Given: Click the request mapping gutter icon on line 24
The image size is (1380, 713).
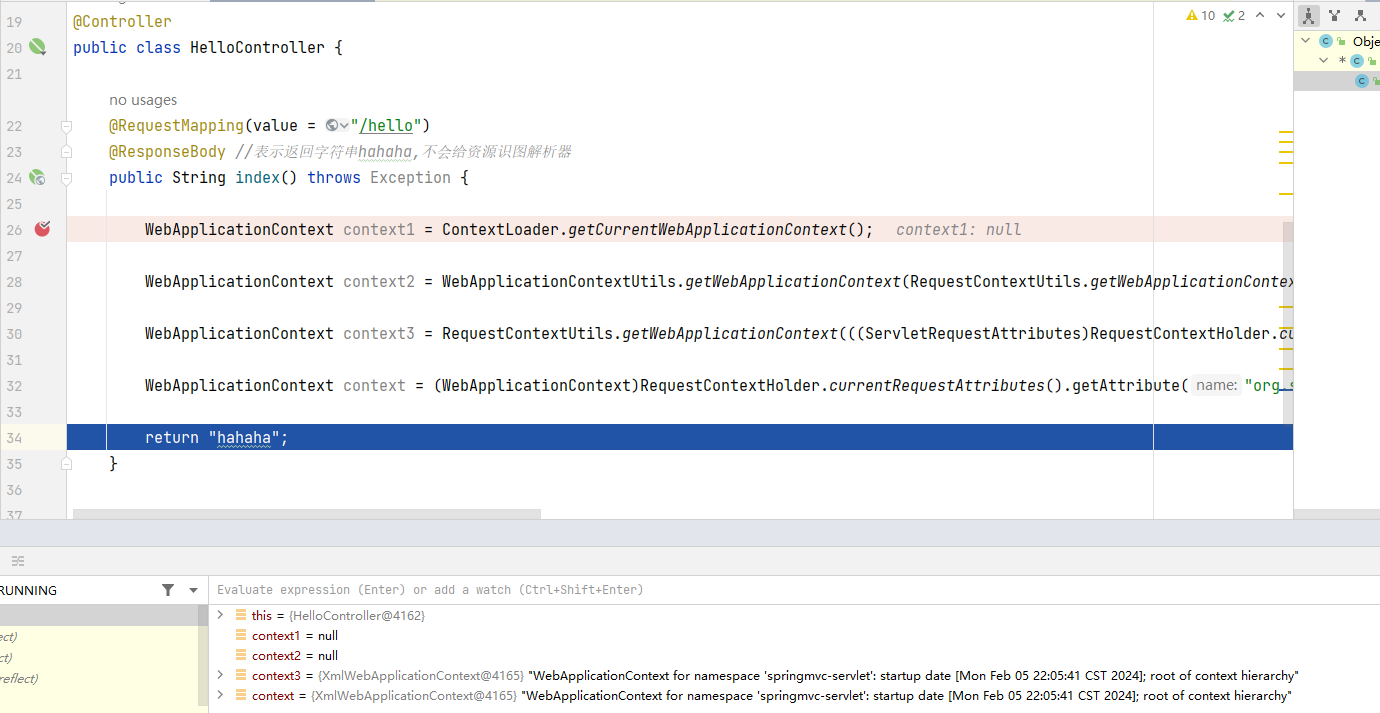Looking at the screenshot, I should coord(37,177).
